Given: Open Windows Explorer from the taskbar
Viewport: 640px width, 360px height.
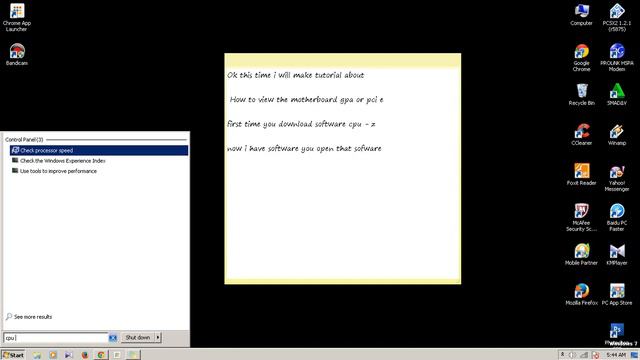Looking at the screenshot, I should click(x=37, y=355).
